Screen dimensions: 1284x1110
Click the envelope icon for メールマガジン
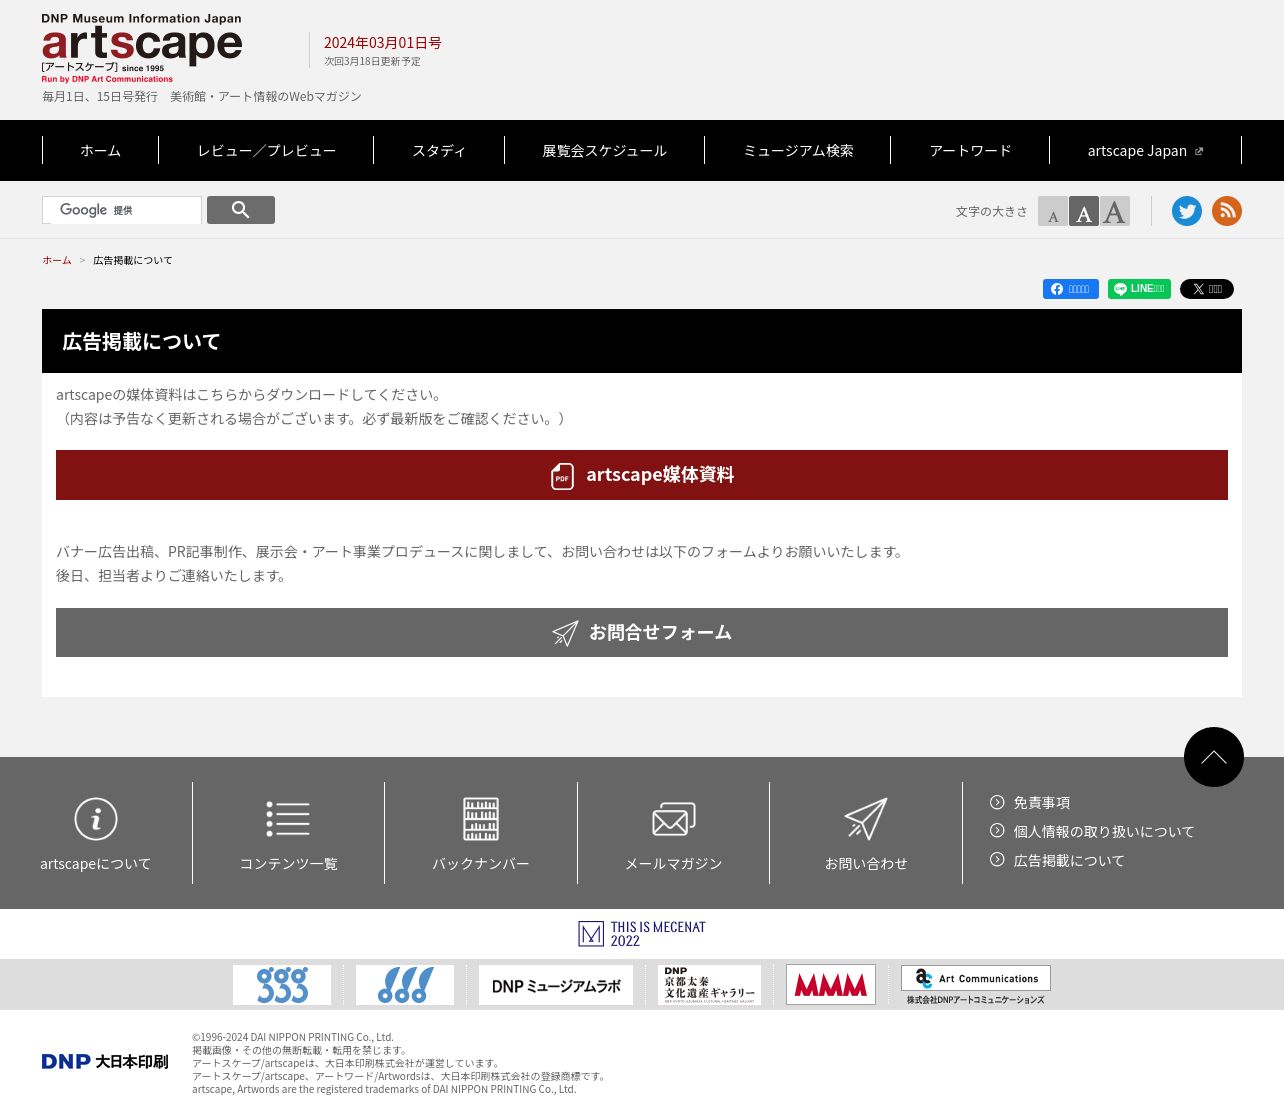pyautogui.click(x=674, y=819)
